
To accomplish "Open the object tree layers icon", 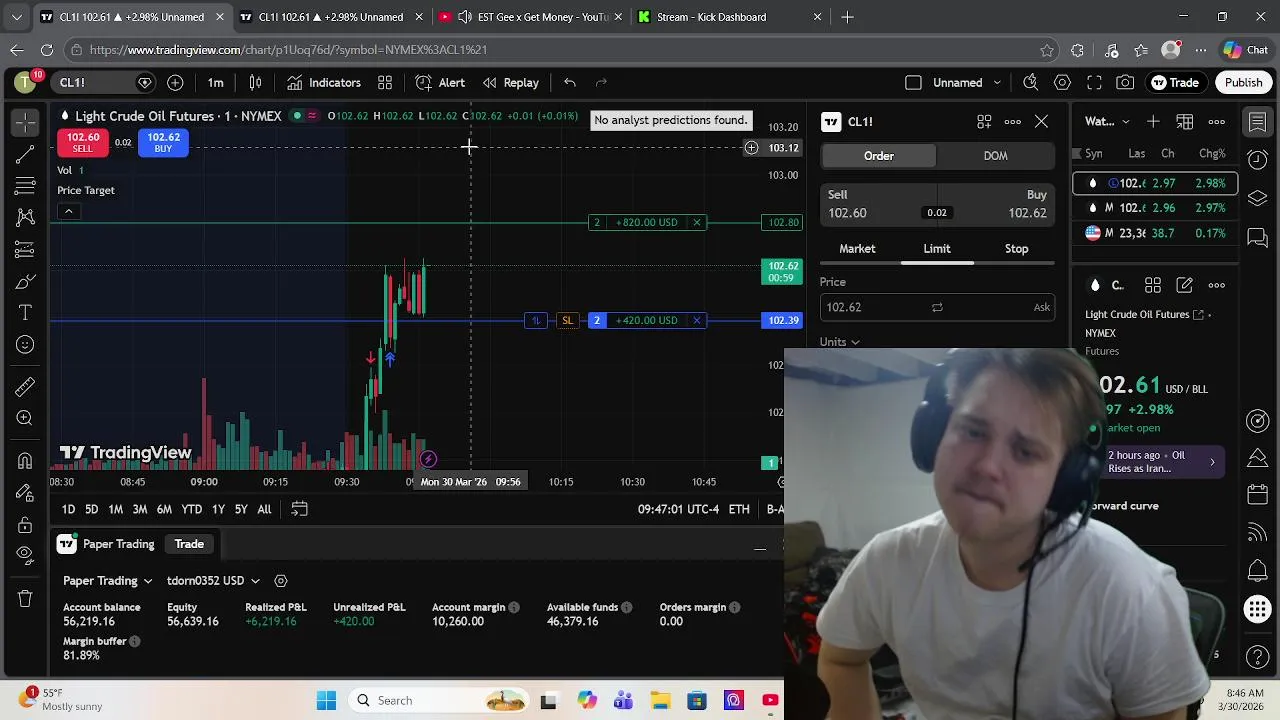I will point(1258,198).
